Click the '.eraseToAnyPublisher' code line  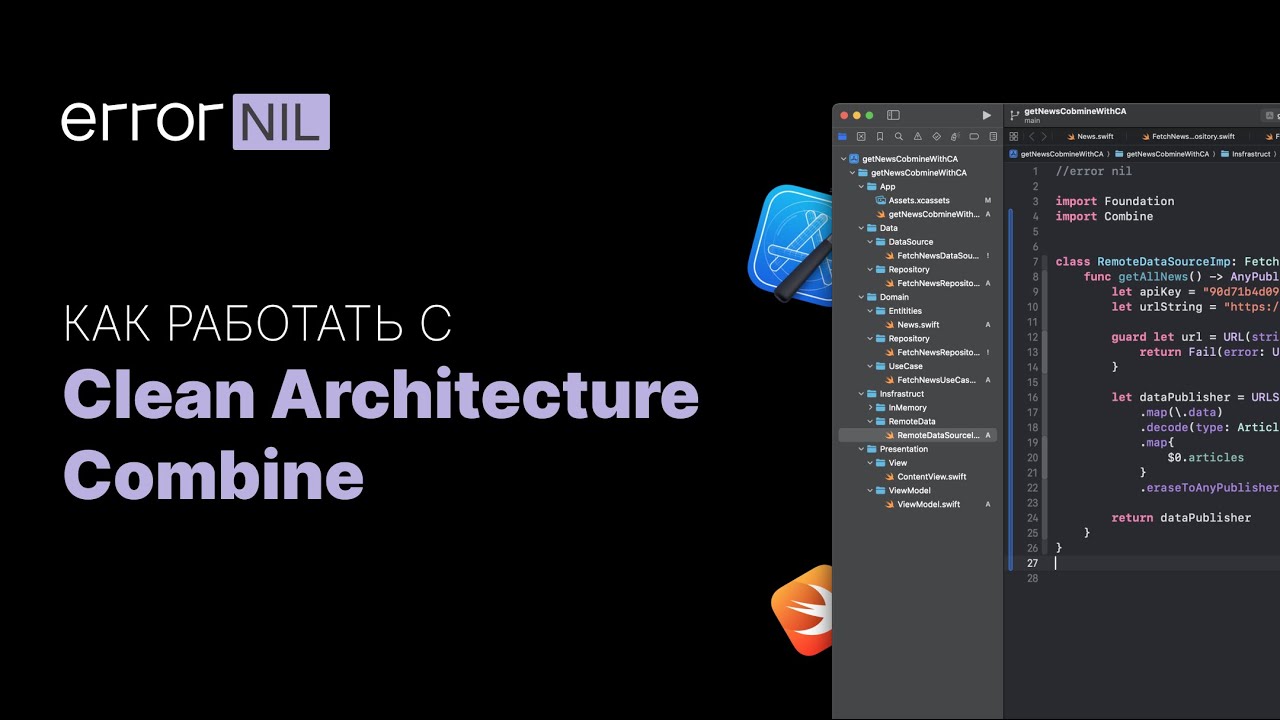[1209, 488]
